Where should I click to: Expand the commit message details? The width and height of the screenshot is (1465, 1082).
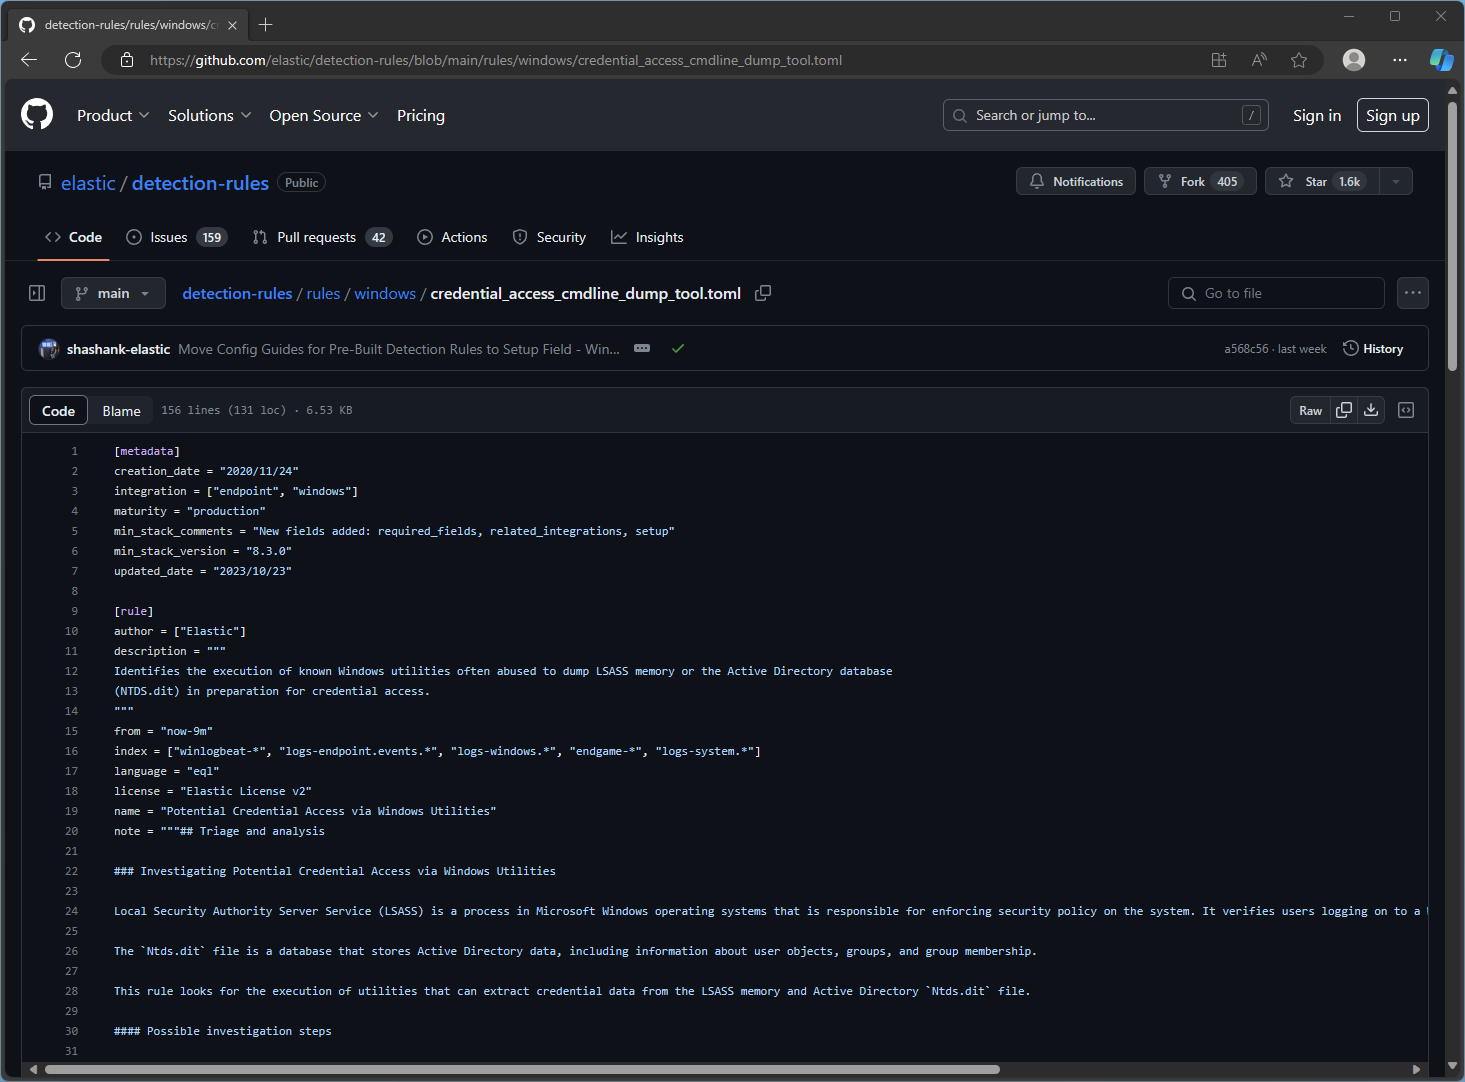(642, 349)
